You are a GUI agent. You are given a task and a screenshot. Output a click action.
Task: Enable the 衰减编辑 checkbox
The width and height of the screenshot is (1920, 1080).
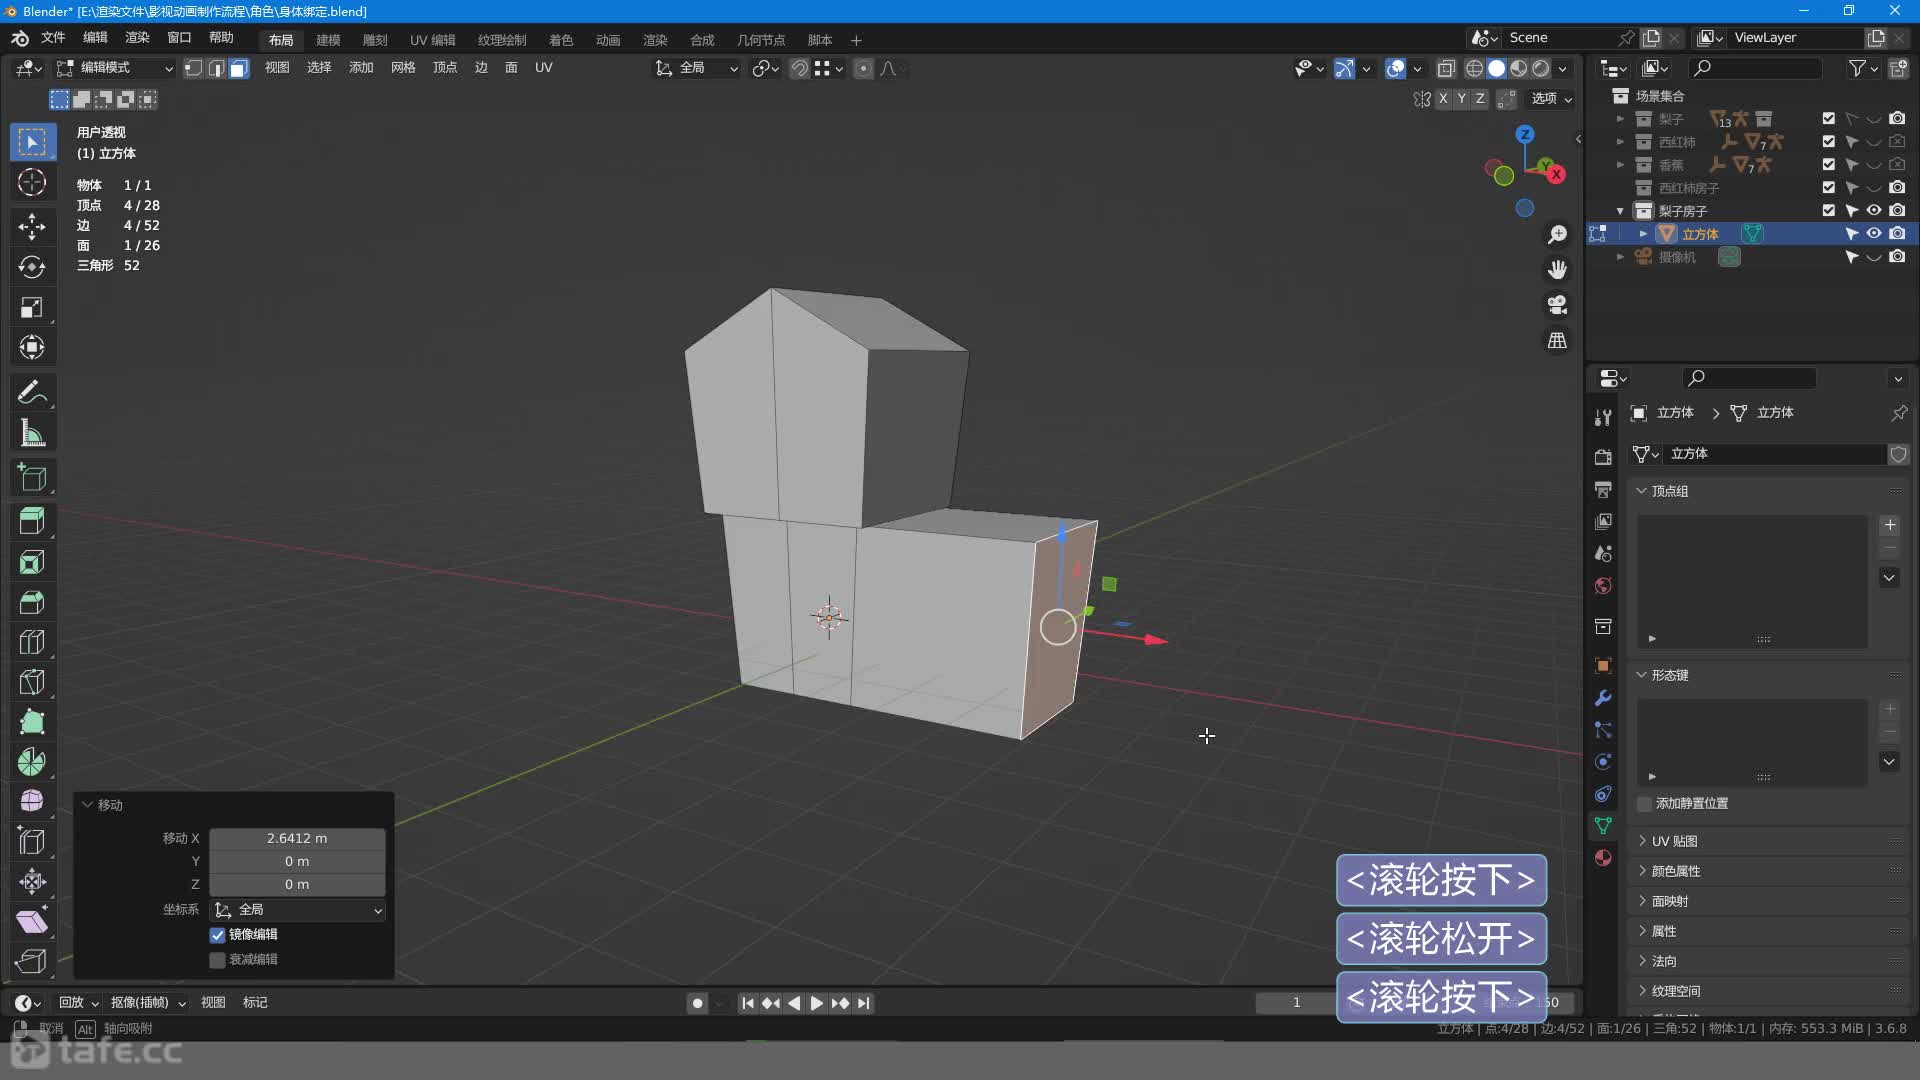[x=217, y=960]
